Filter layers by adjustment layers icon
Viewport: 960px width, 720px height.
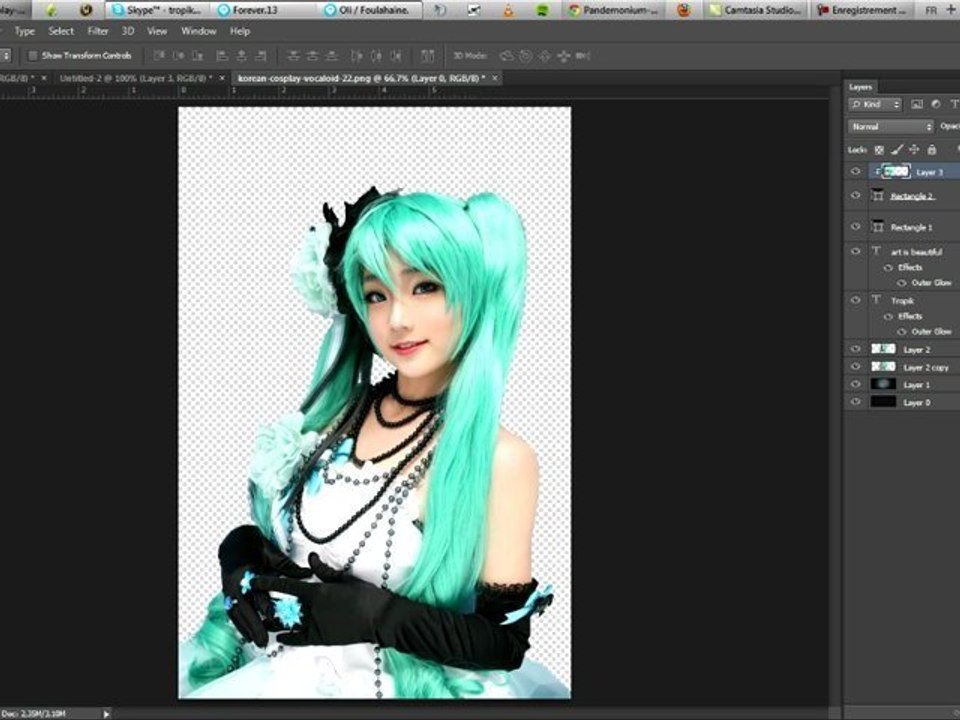pos(936,105)
